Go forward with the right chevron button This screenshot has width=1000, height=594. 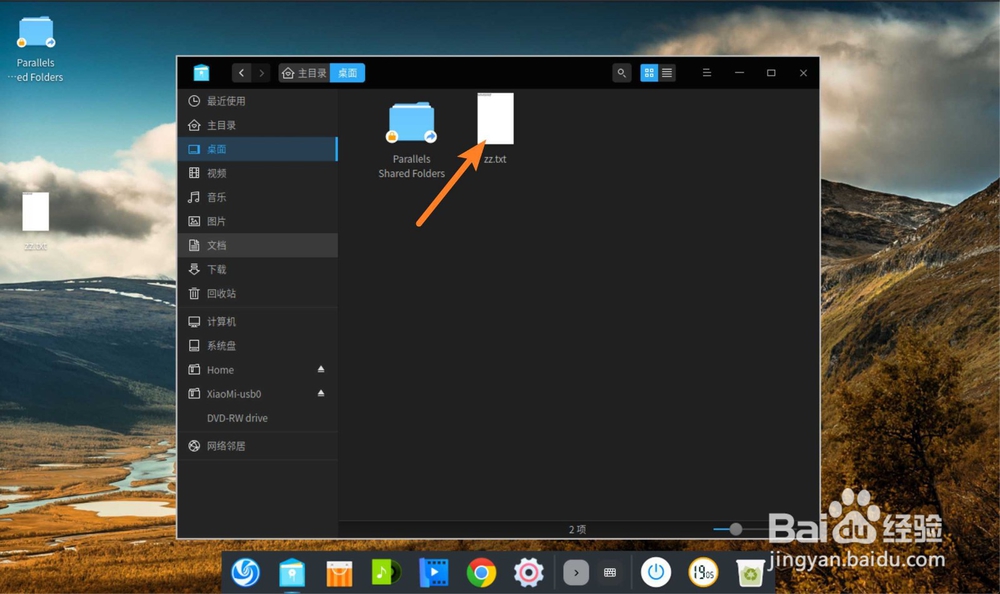click(x=261, y=73)
